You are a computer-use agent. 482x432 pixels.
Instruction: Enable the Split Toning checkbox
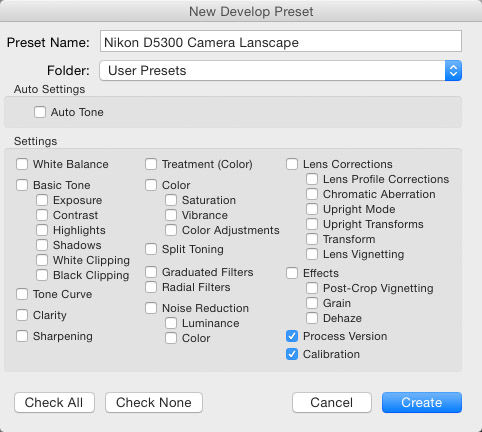click(151, 249)
